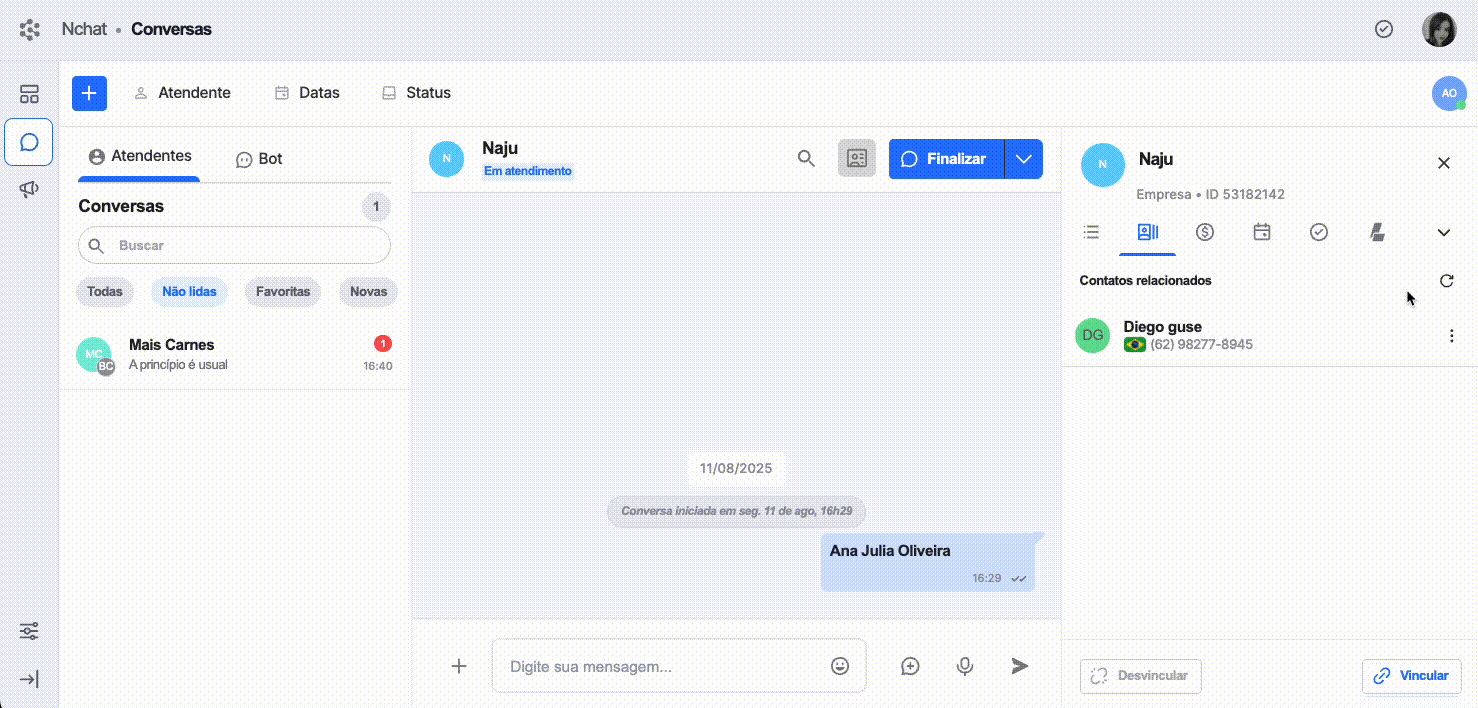The height and width of the screenshot is (708, 1478).
Task: Click the Empresa ID 53182142 text
Action: click(1210, 194)
